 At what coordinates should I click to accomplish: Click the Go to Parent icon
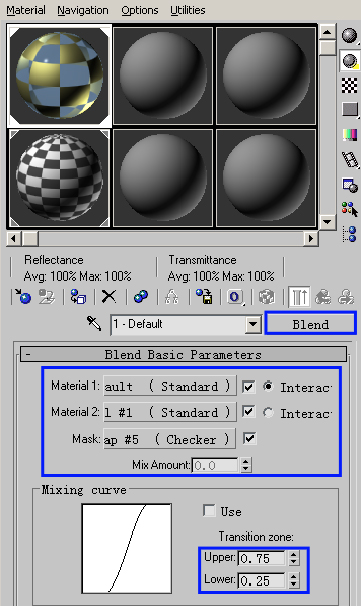pos(322,297)
